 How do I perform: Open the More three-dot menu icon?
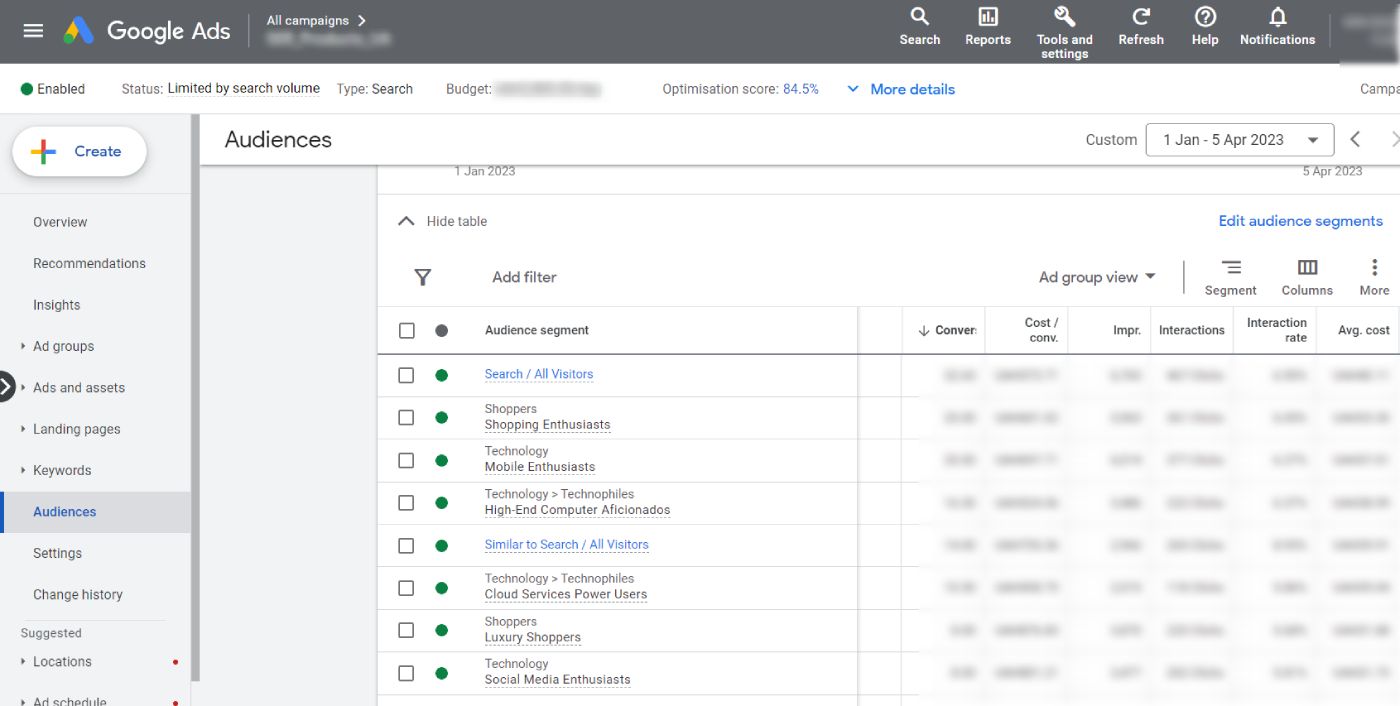point(1373,266)
